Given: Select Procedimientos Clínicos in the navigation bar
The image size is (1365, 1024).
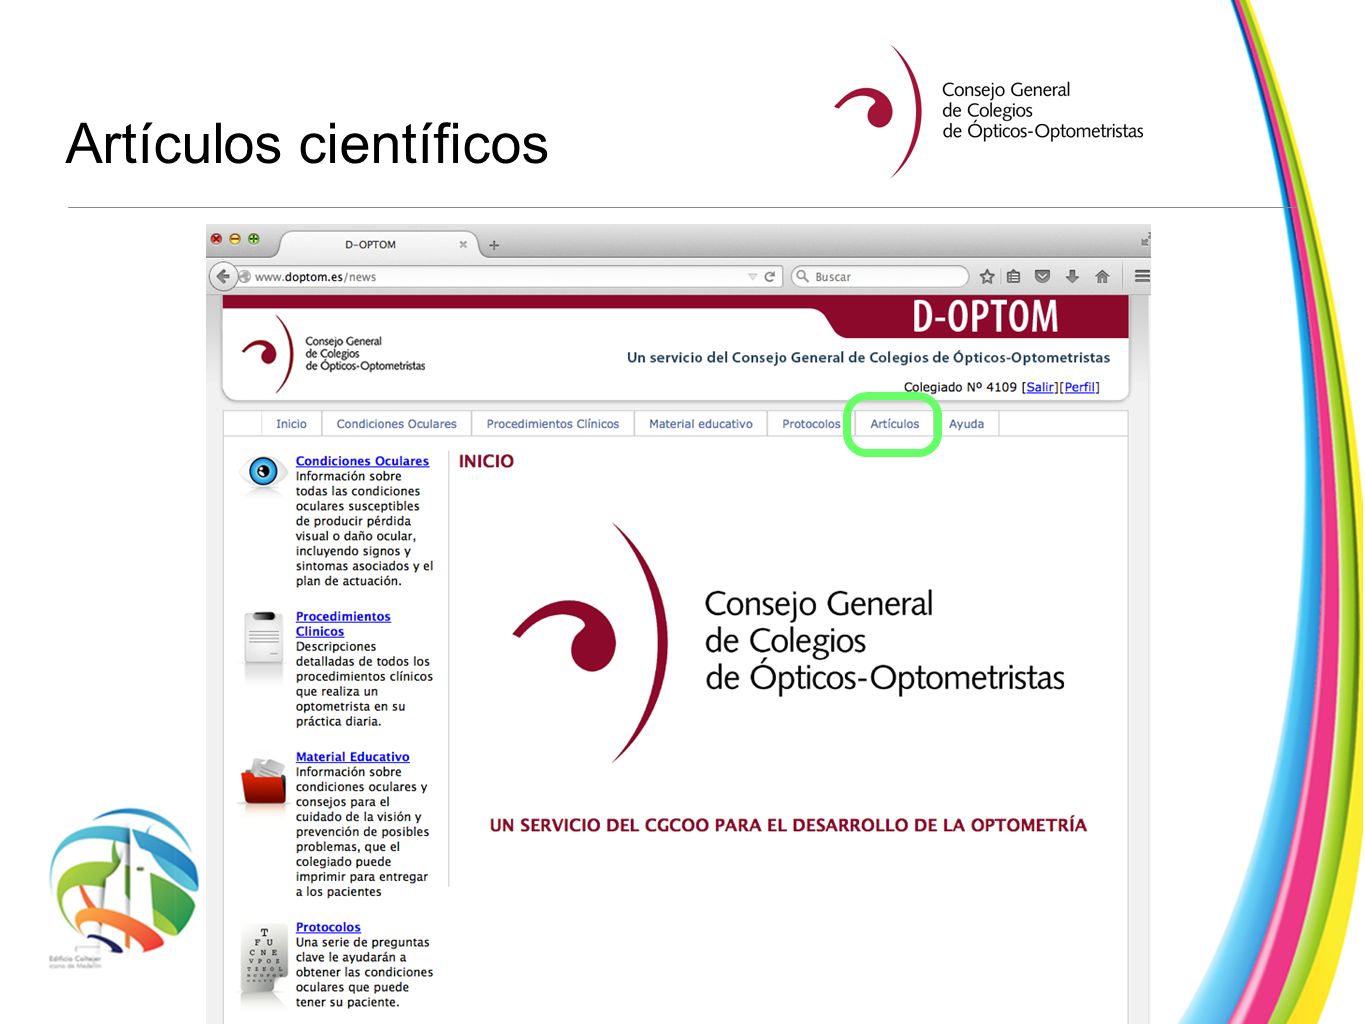Looking at the screenshot, I should [x=553, y=424].
